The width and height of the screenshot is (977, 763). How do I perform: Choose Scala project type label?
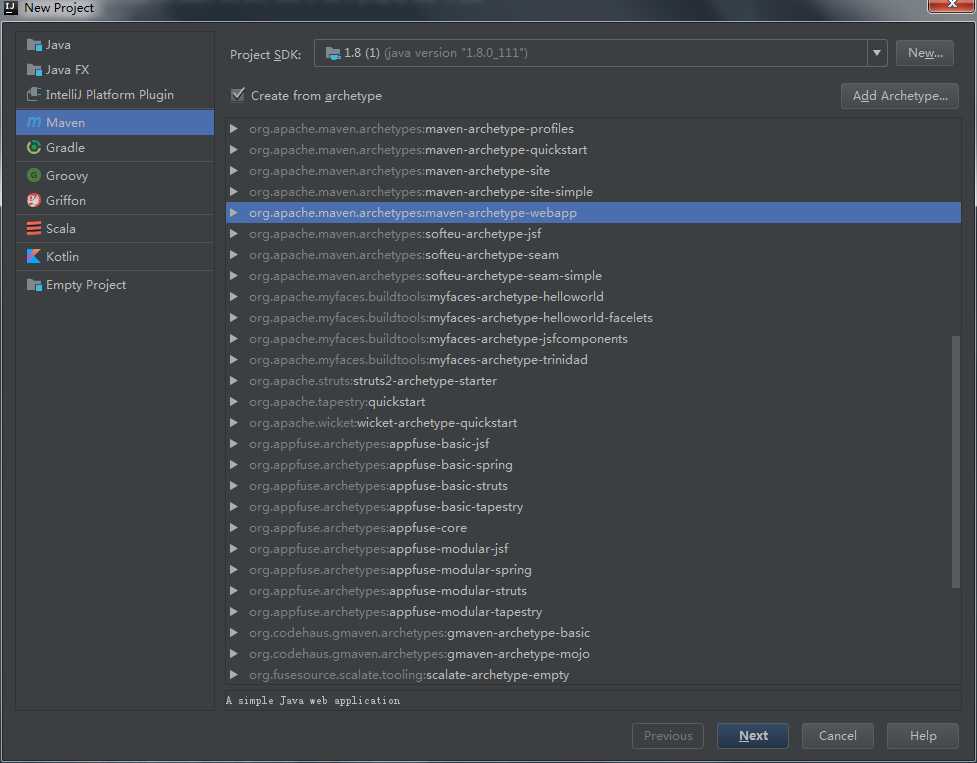click(x=60, y=229)
